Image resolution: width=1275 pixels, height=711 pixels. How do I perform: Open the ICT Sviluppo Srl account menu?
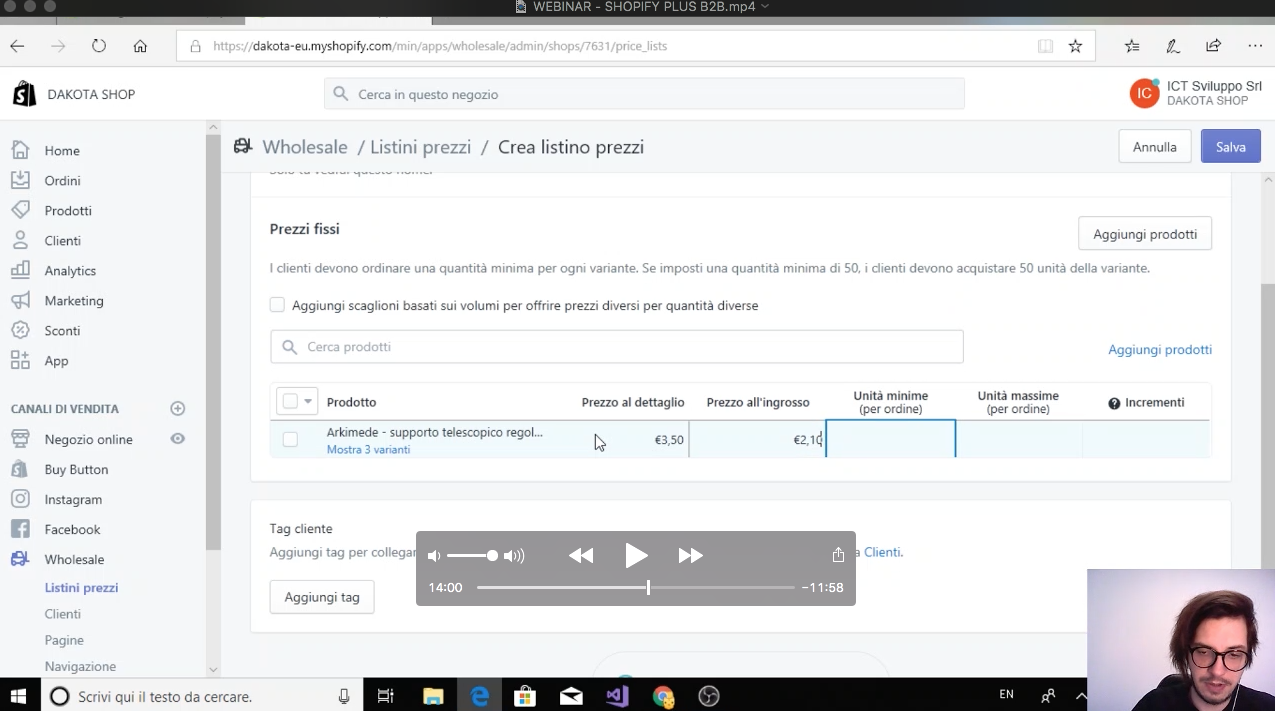pos(1196,94)
